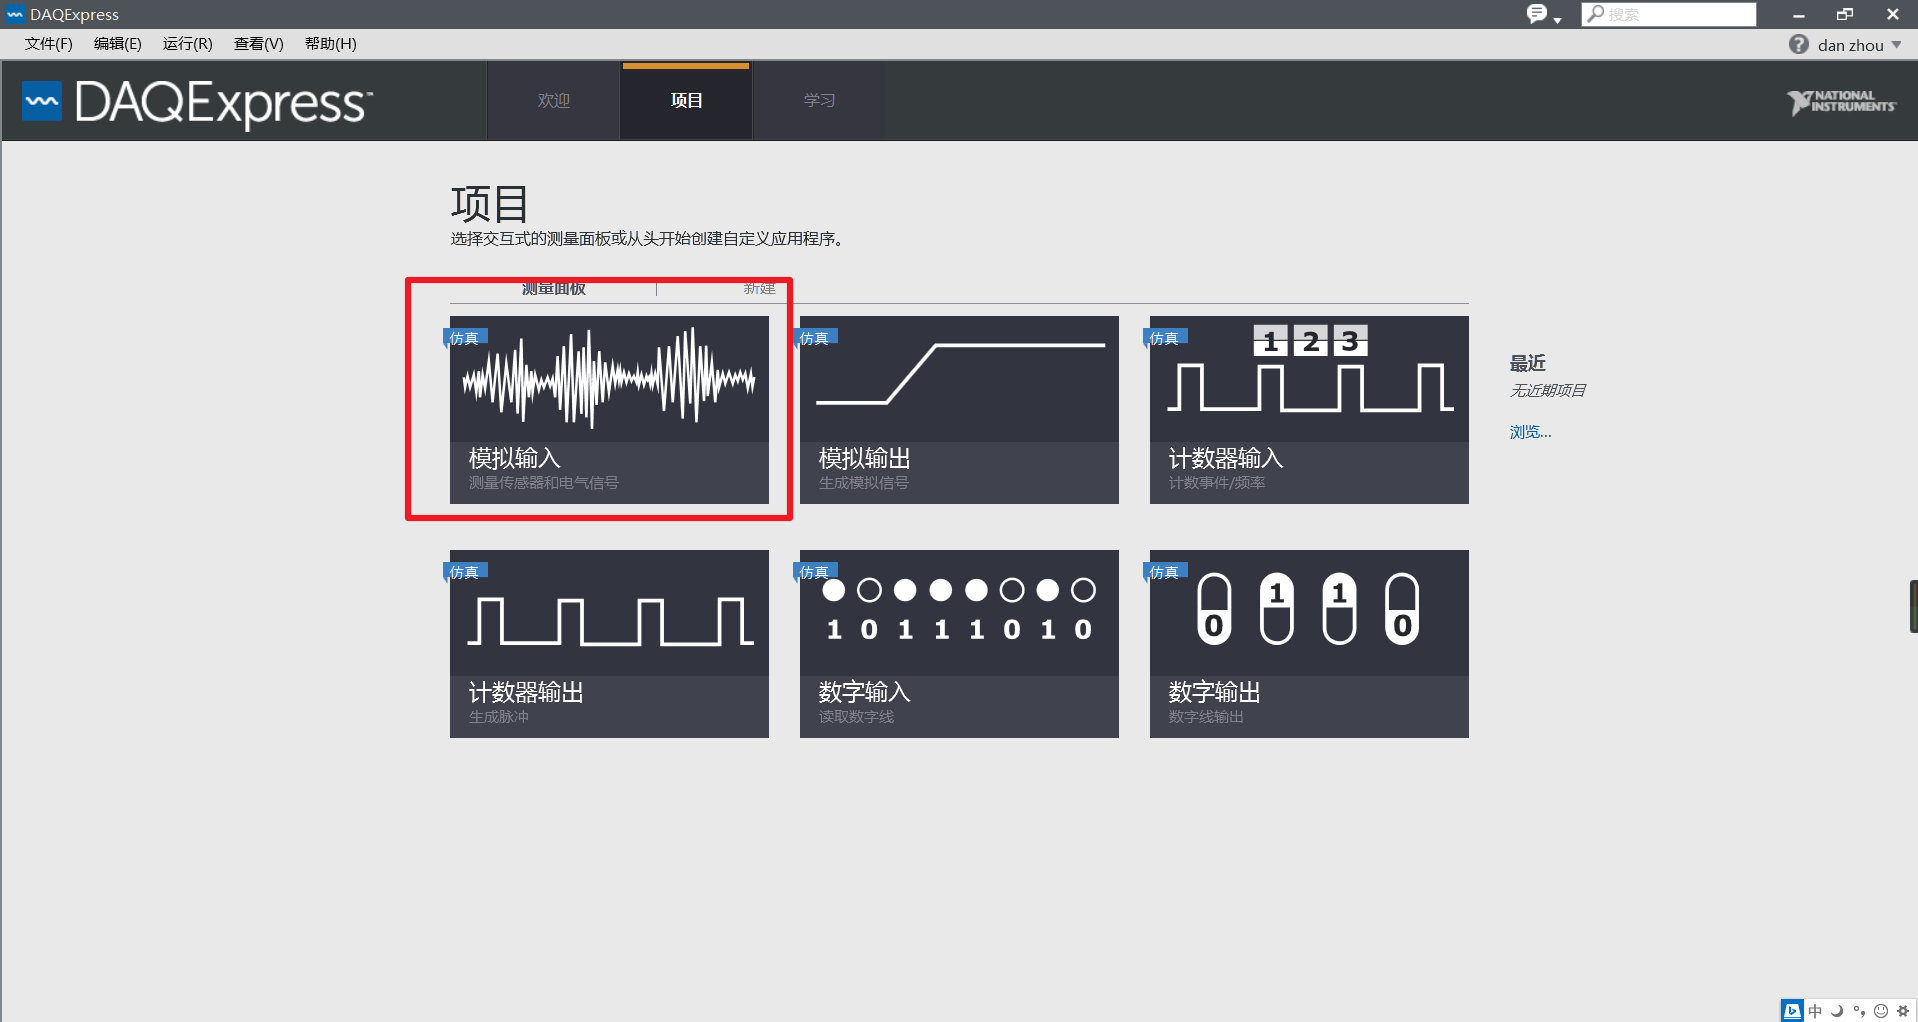Click the scrollbar on the right edge
1918x1022 pixels.
(x=1911, y=605)
